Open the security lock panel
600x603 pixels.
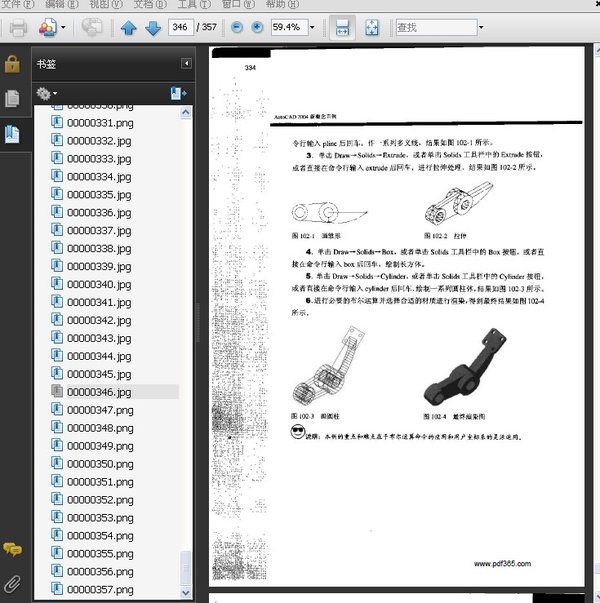pyautogui.click(x=12, y=64)
